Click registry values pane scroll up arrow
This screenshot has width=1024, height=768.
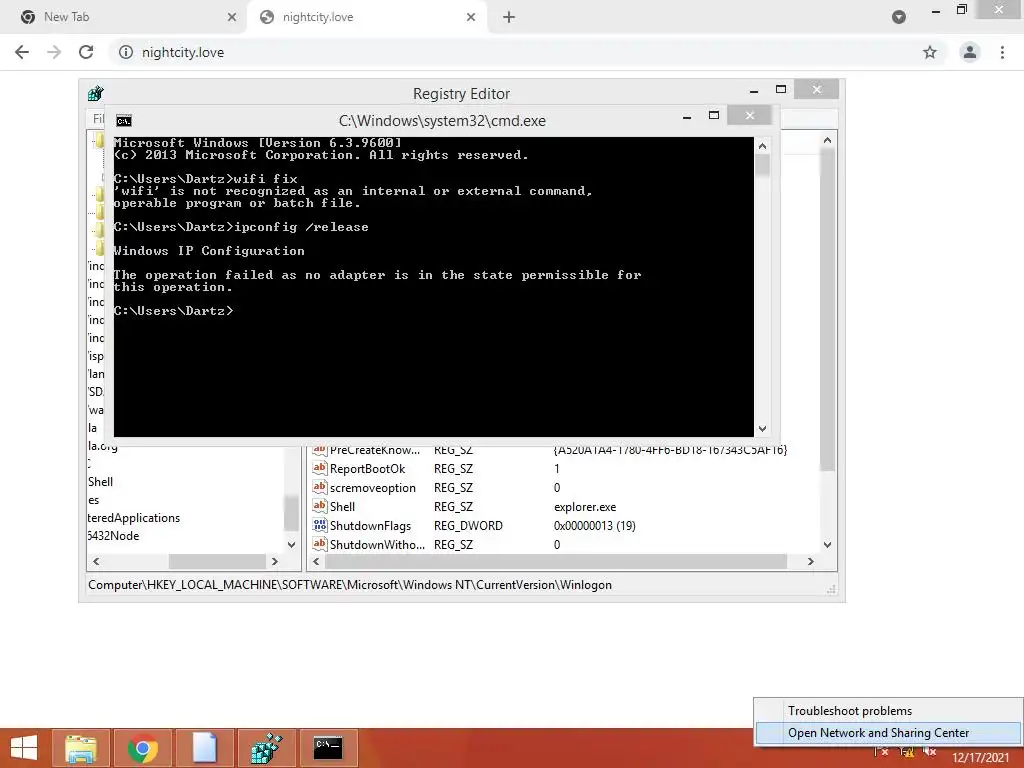click(827, 140)
